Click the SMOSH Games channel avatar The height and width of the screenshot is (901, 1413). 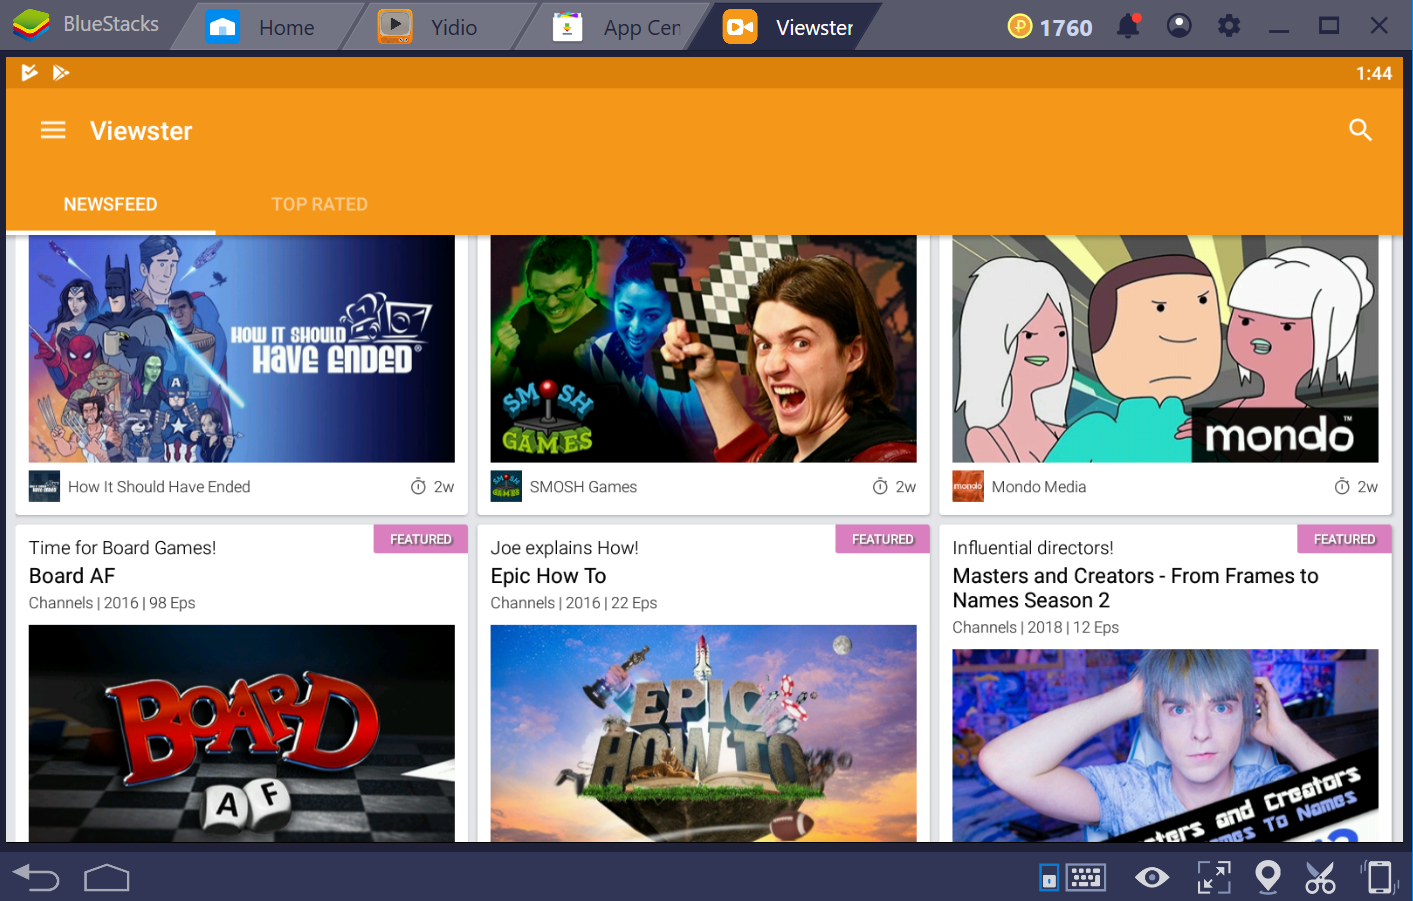click(506, 487)
